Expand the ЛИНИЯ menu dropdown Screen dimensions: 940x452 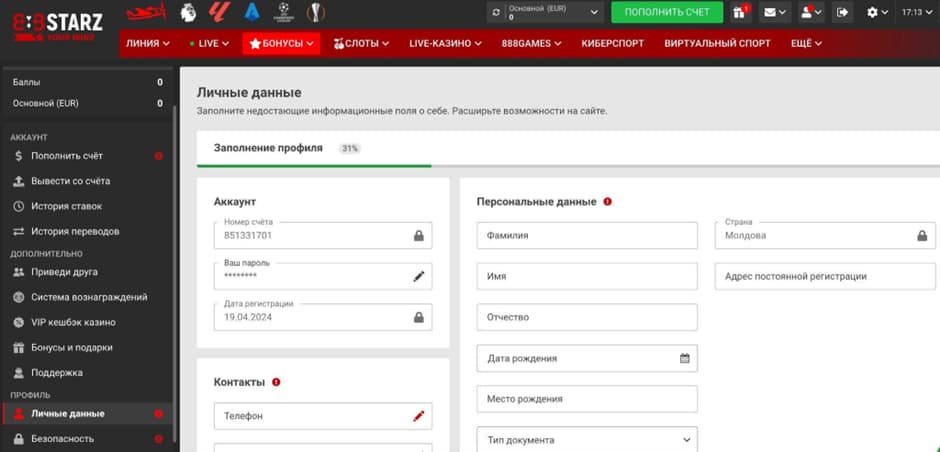(147, 43)
